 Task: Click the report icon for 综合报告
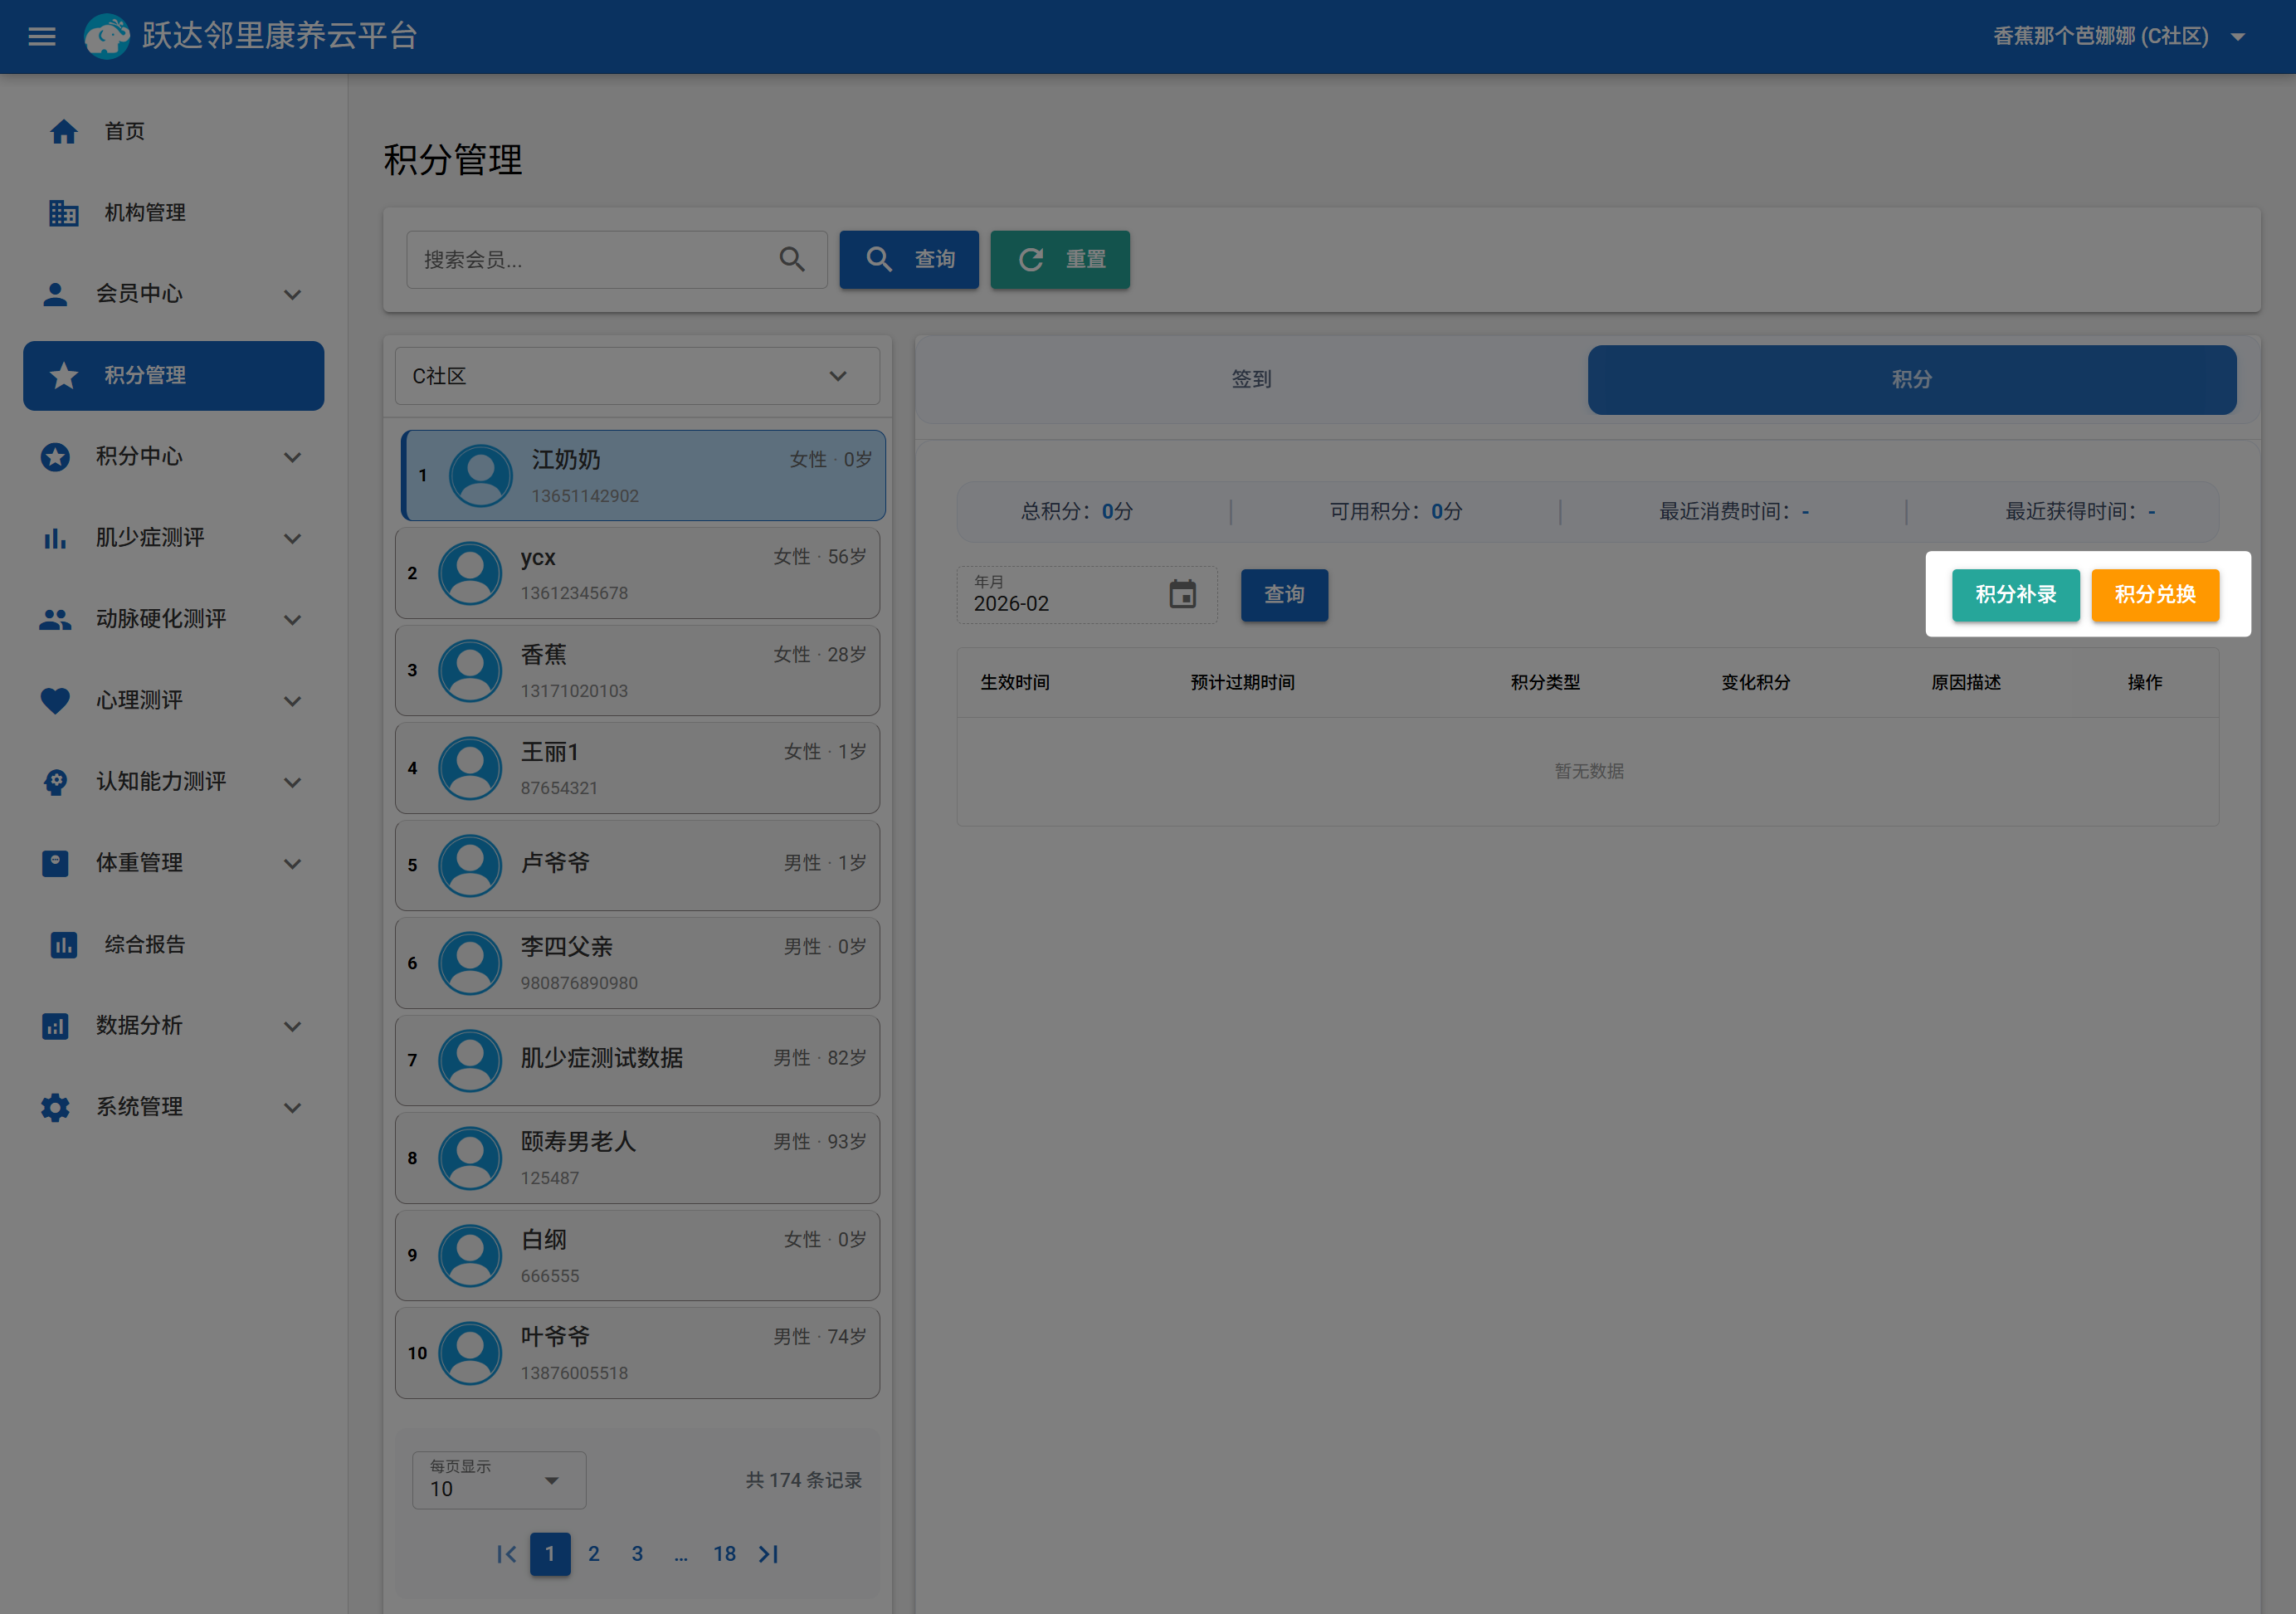point(64,945)
